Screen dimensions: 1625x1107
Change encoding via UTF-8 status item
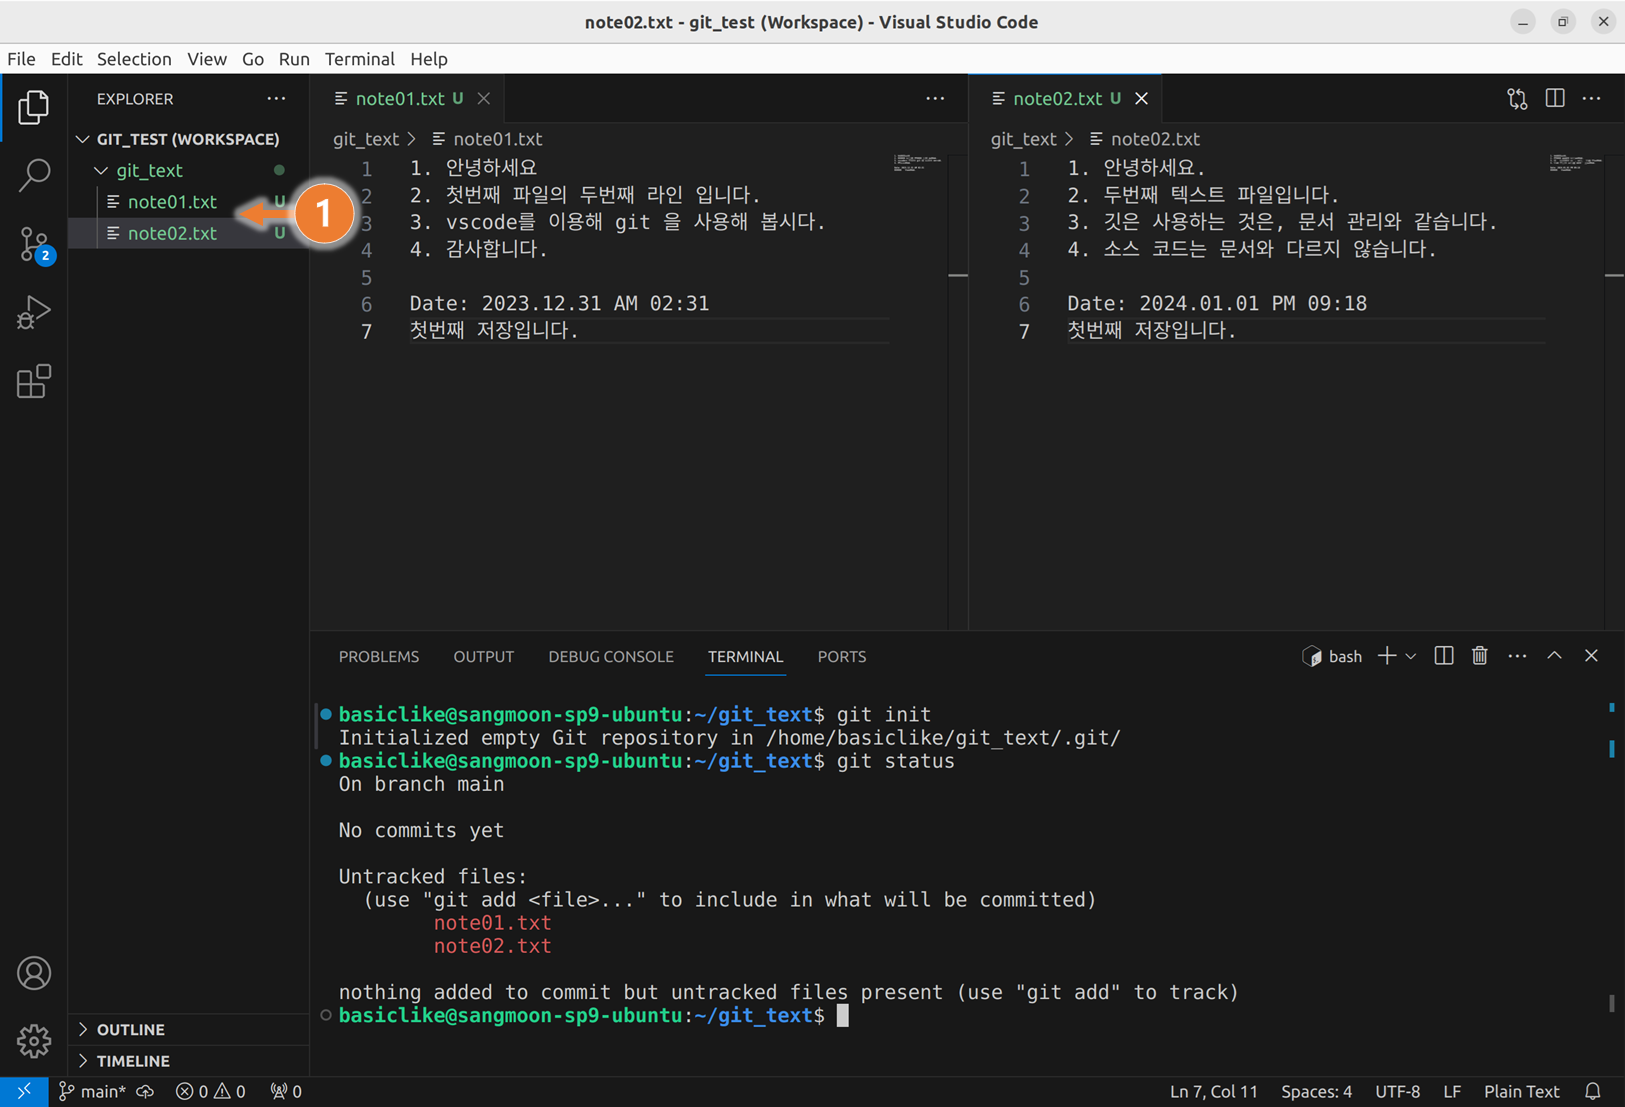[1397, 1091]
